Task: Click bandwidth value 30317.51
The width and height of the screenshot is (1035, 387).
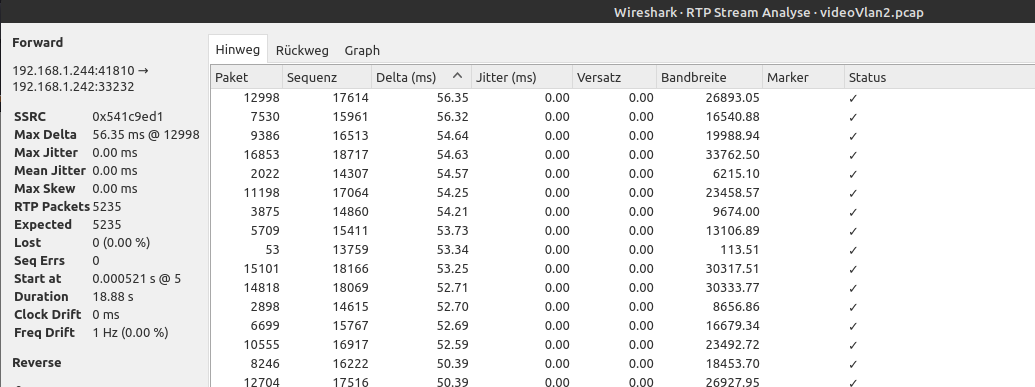Action: 732,269
